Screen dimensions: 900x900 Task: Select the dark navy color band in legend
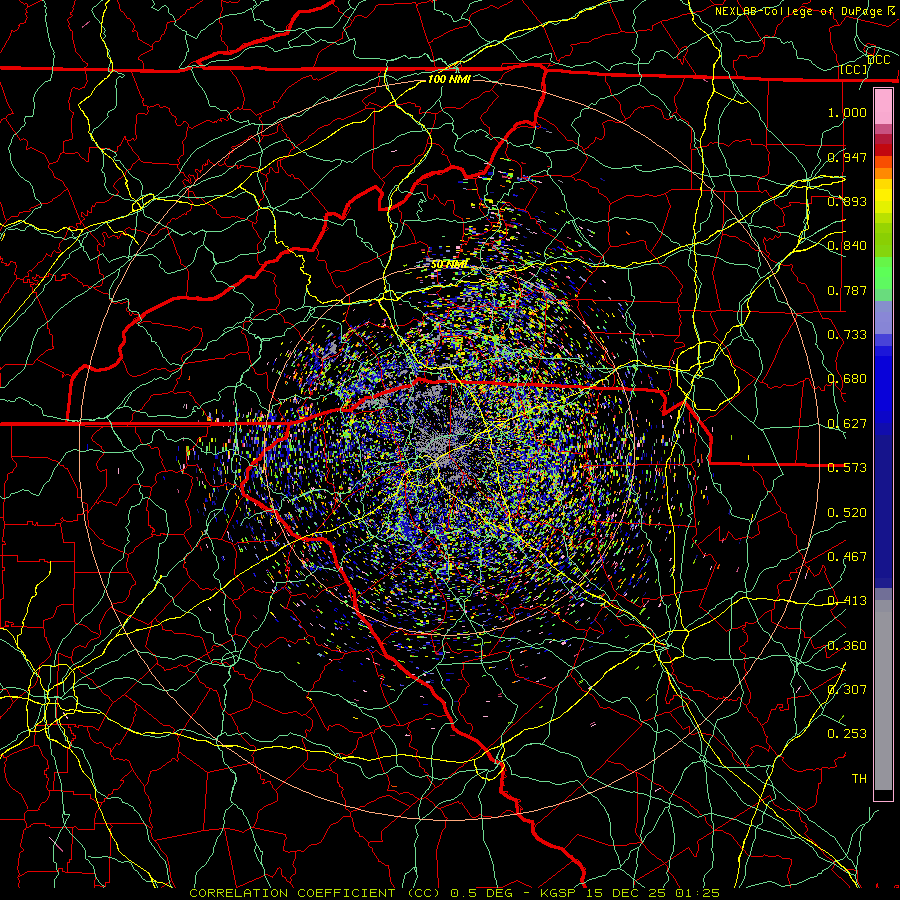click(883, 505)
